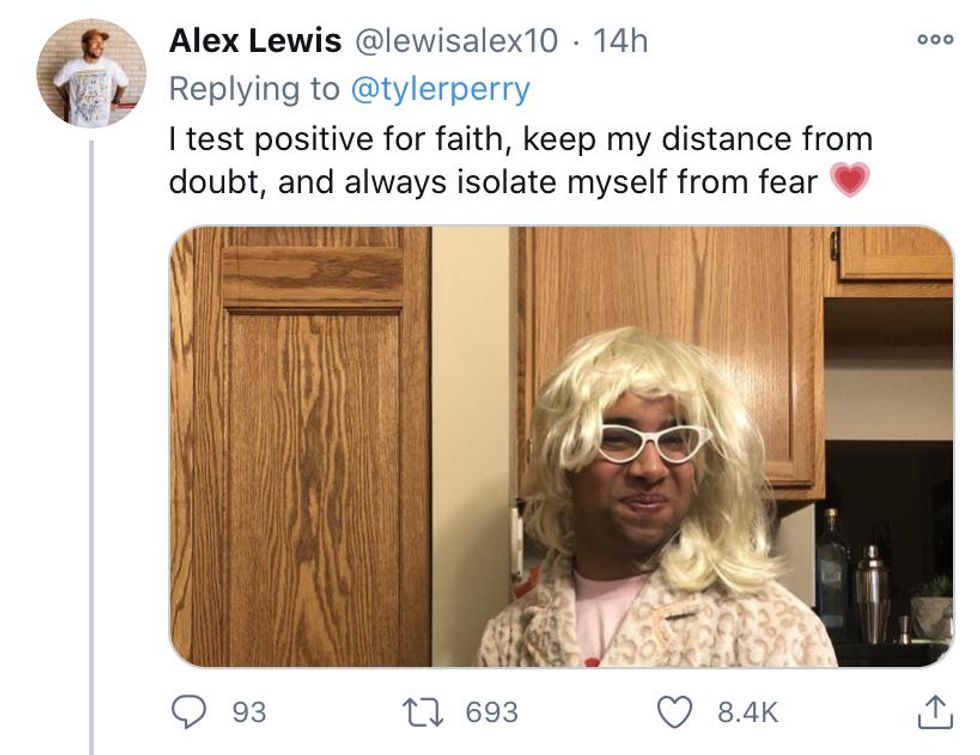Tap the share upload icon
Image resolution: width=980 pixels, height=755 pixels.
pos(929,711)
